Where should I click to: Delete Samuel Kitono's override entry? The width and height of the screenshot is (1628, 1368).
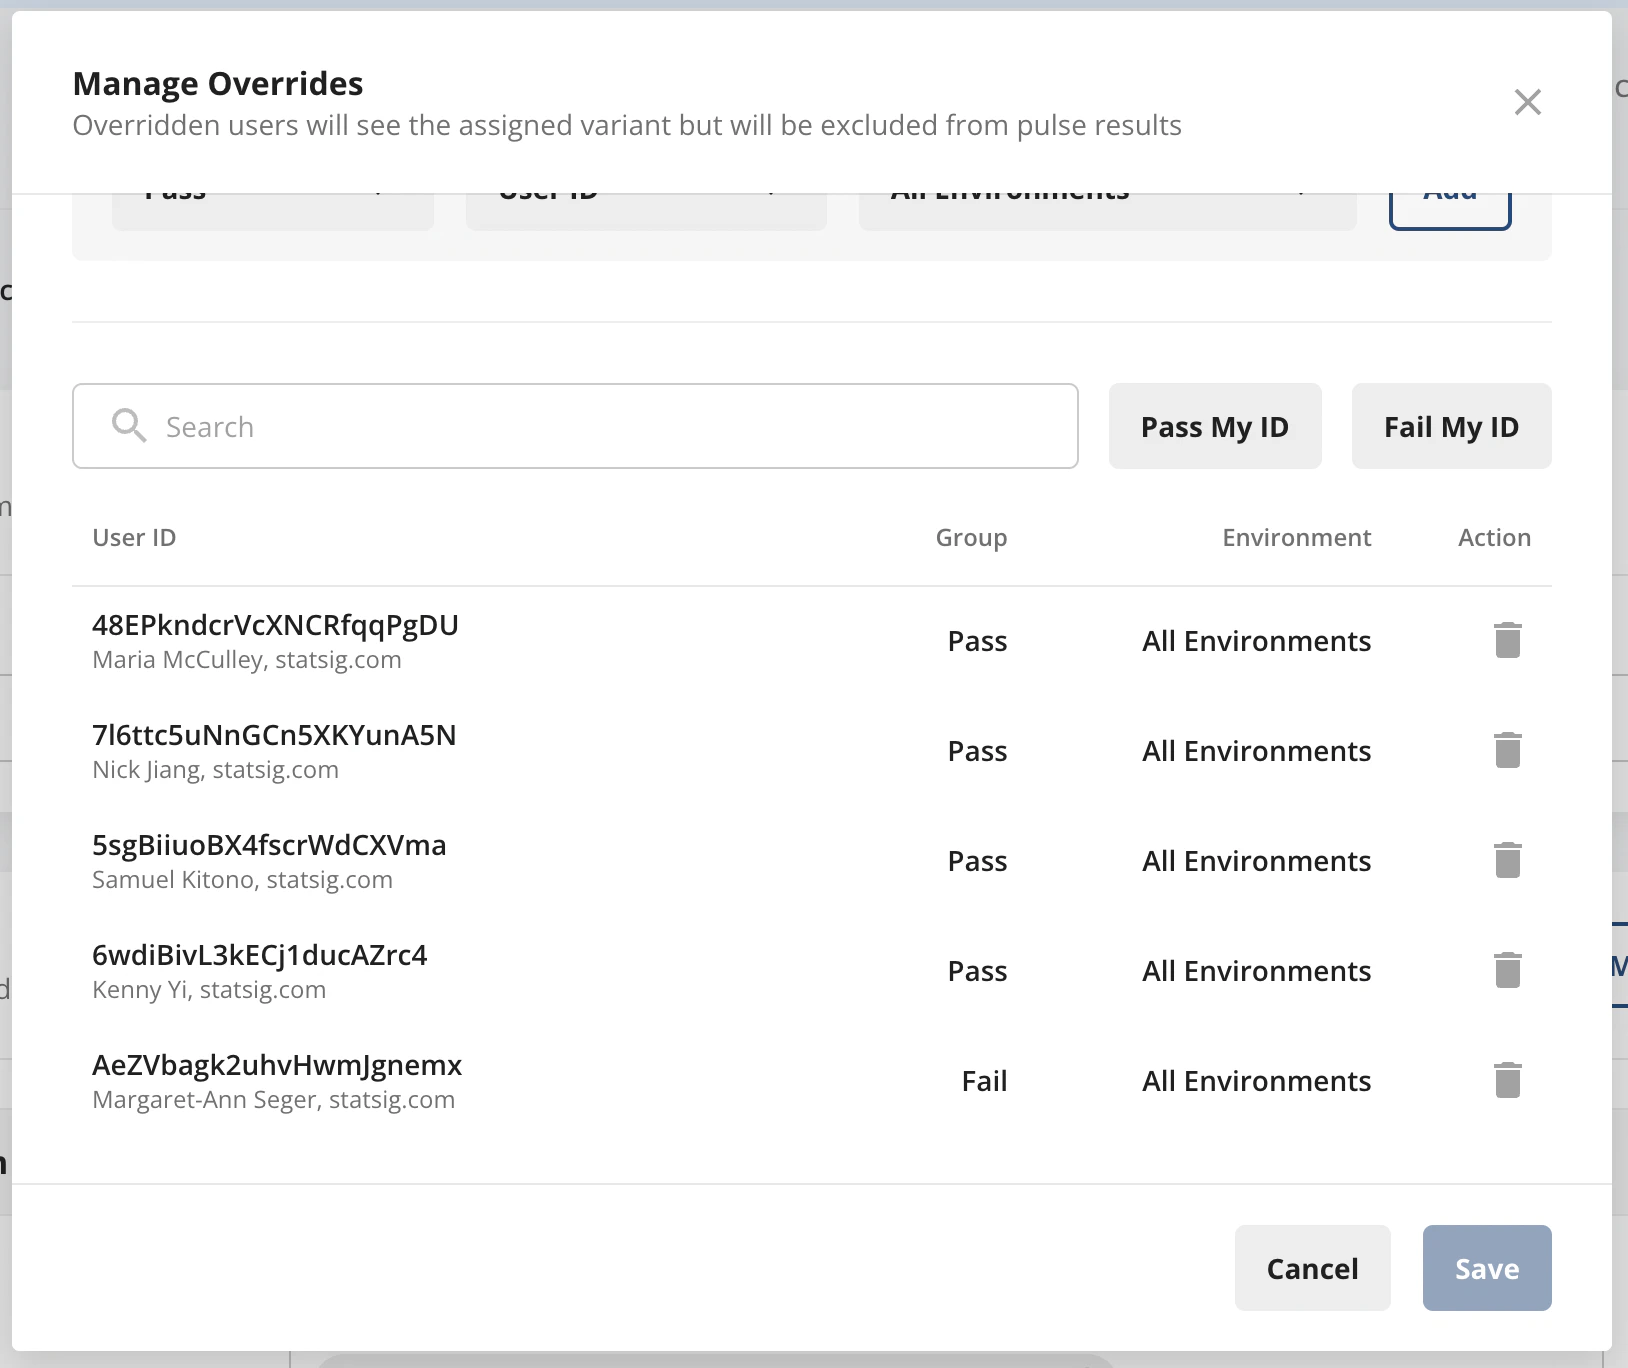click(x=1506, y=860)
